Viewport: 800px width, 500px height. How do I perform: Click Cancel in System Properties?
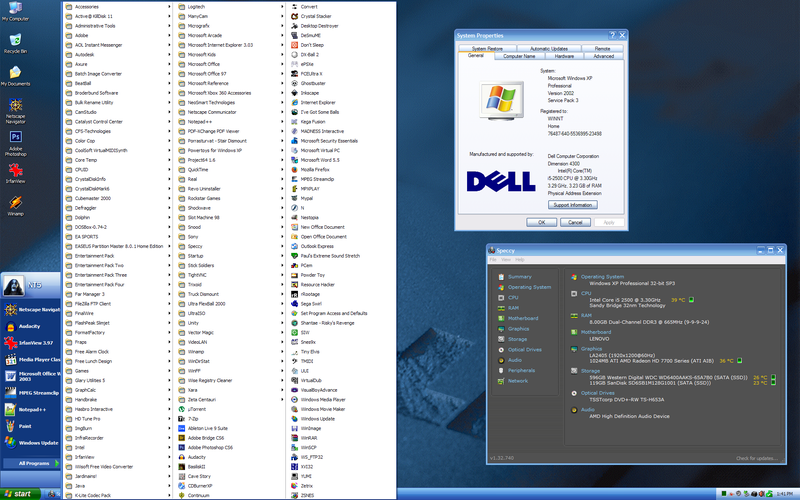[x=575, y=222]
